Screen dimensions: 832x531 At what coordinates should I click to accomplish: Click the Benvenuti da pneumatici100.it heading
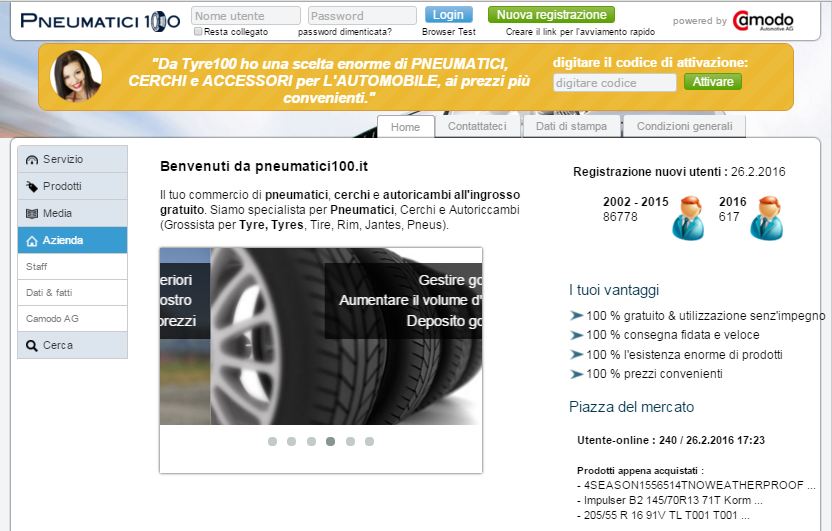click(x=264, y=167)
